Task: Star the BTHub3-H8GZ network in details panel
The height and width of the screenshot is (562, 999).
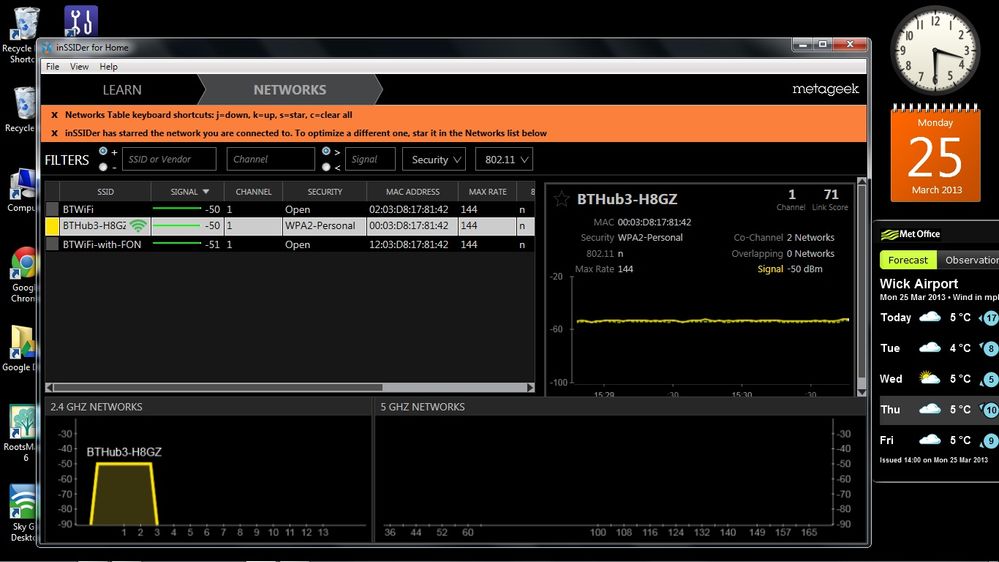Action: [x=561, y=199]
